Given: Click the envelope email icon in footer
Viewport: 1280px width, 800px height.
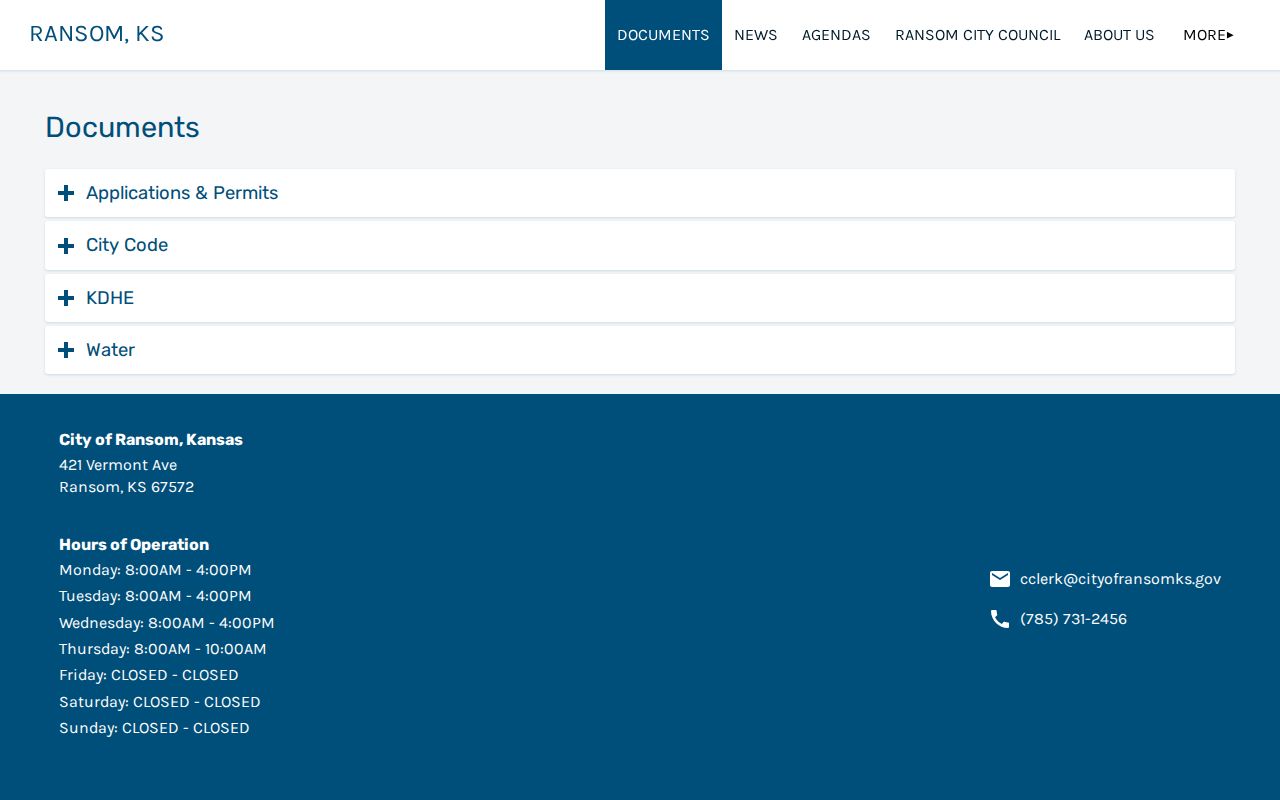Looking at the screenshot, I should coord(1000,579).
